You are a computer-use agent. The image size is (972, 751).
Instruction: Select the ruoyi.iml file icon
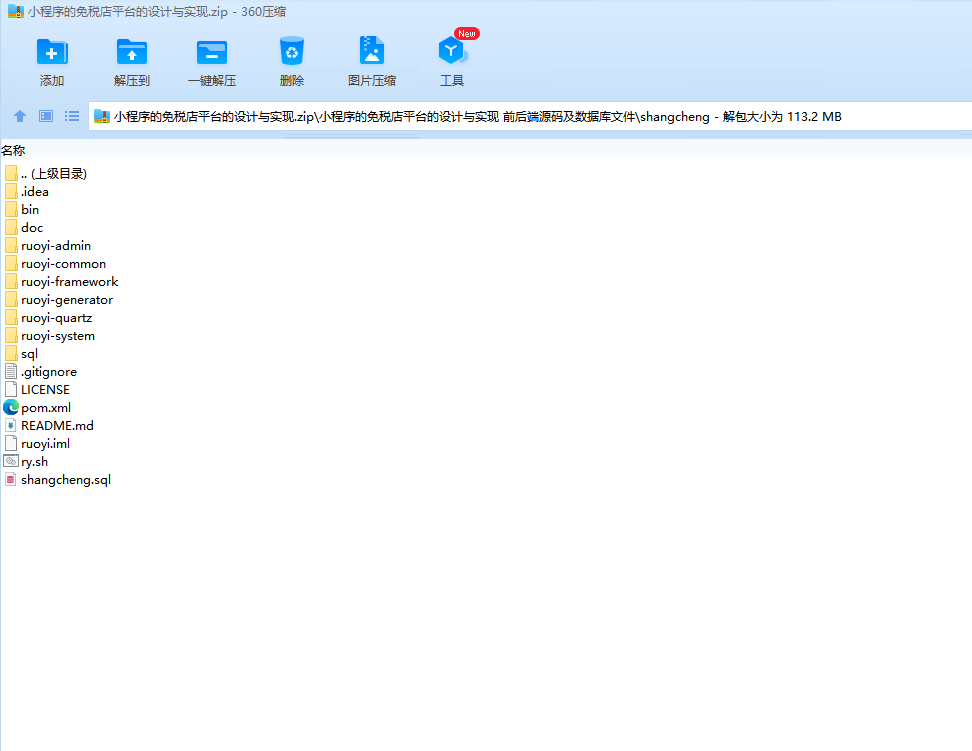(x=11, y=443)
